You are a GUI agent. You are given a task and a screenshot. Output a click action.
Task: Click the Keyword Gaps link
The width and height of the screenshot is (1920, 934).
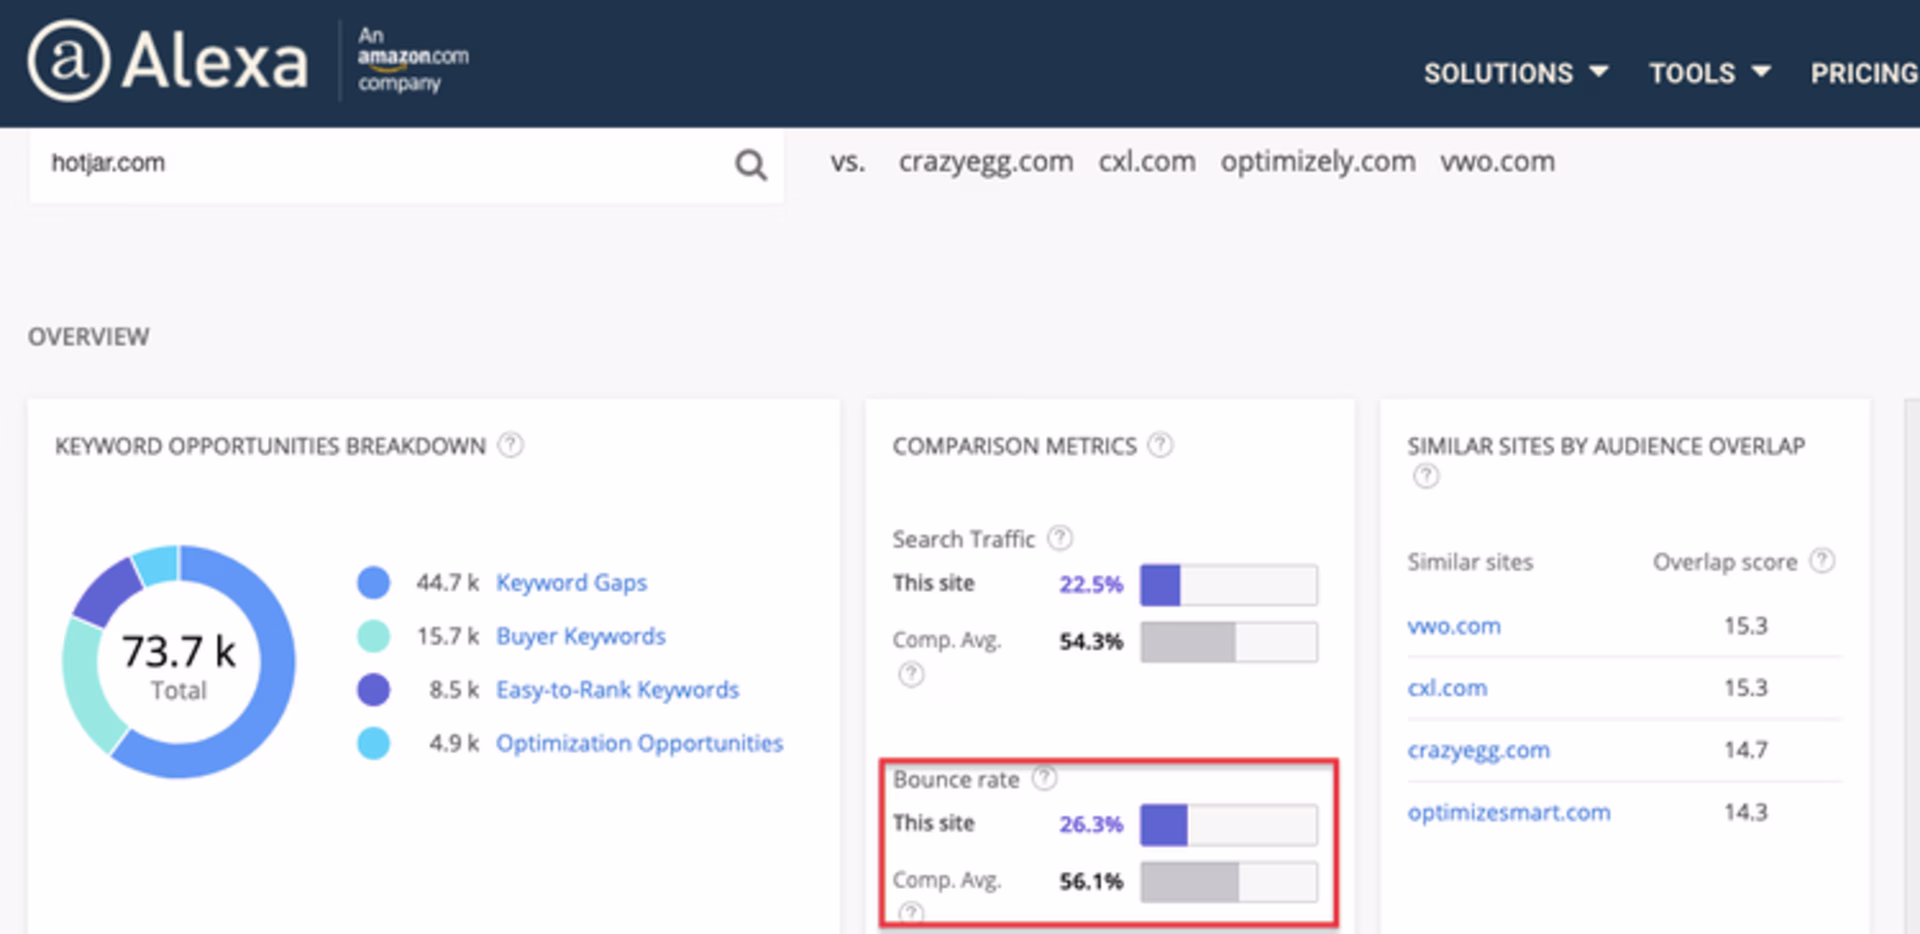point(571,582)
